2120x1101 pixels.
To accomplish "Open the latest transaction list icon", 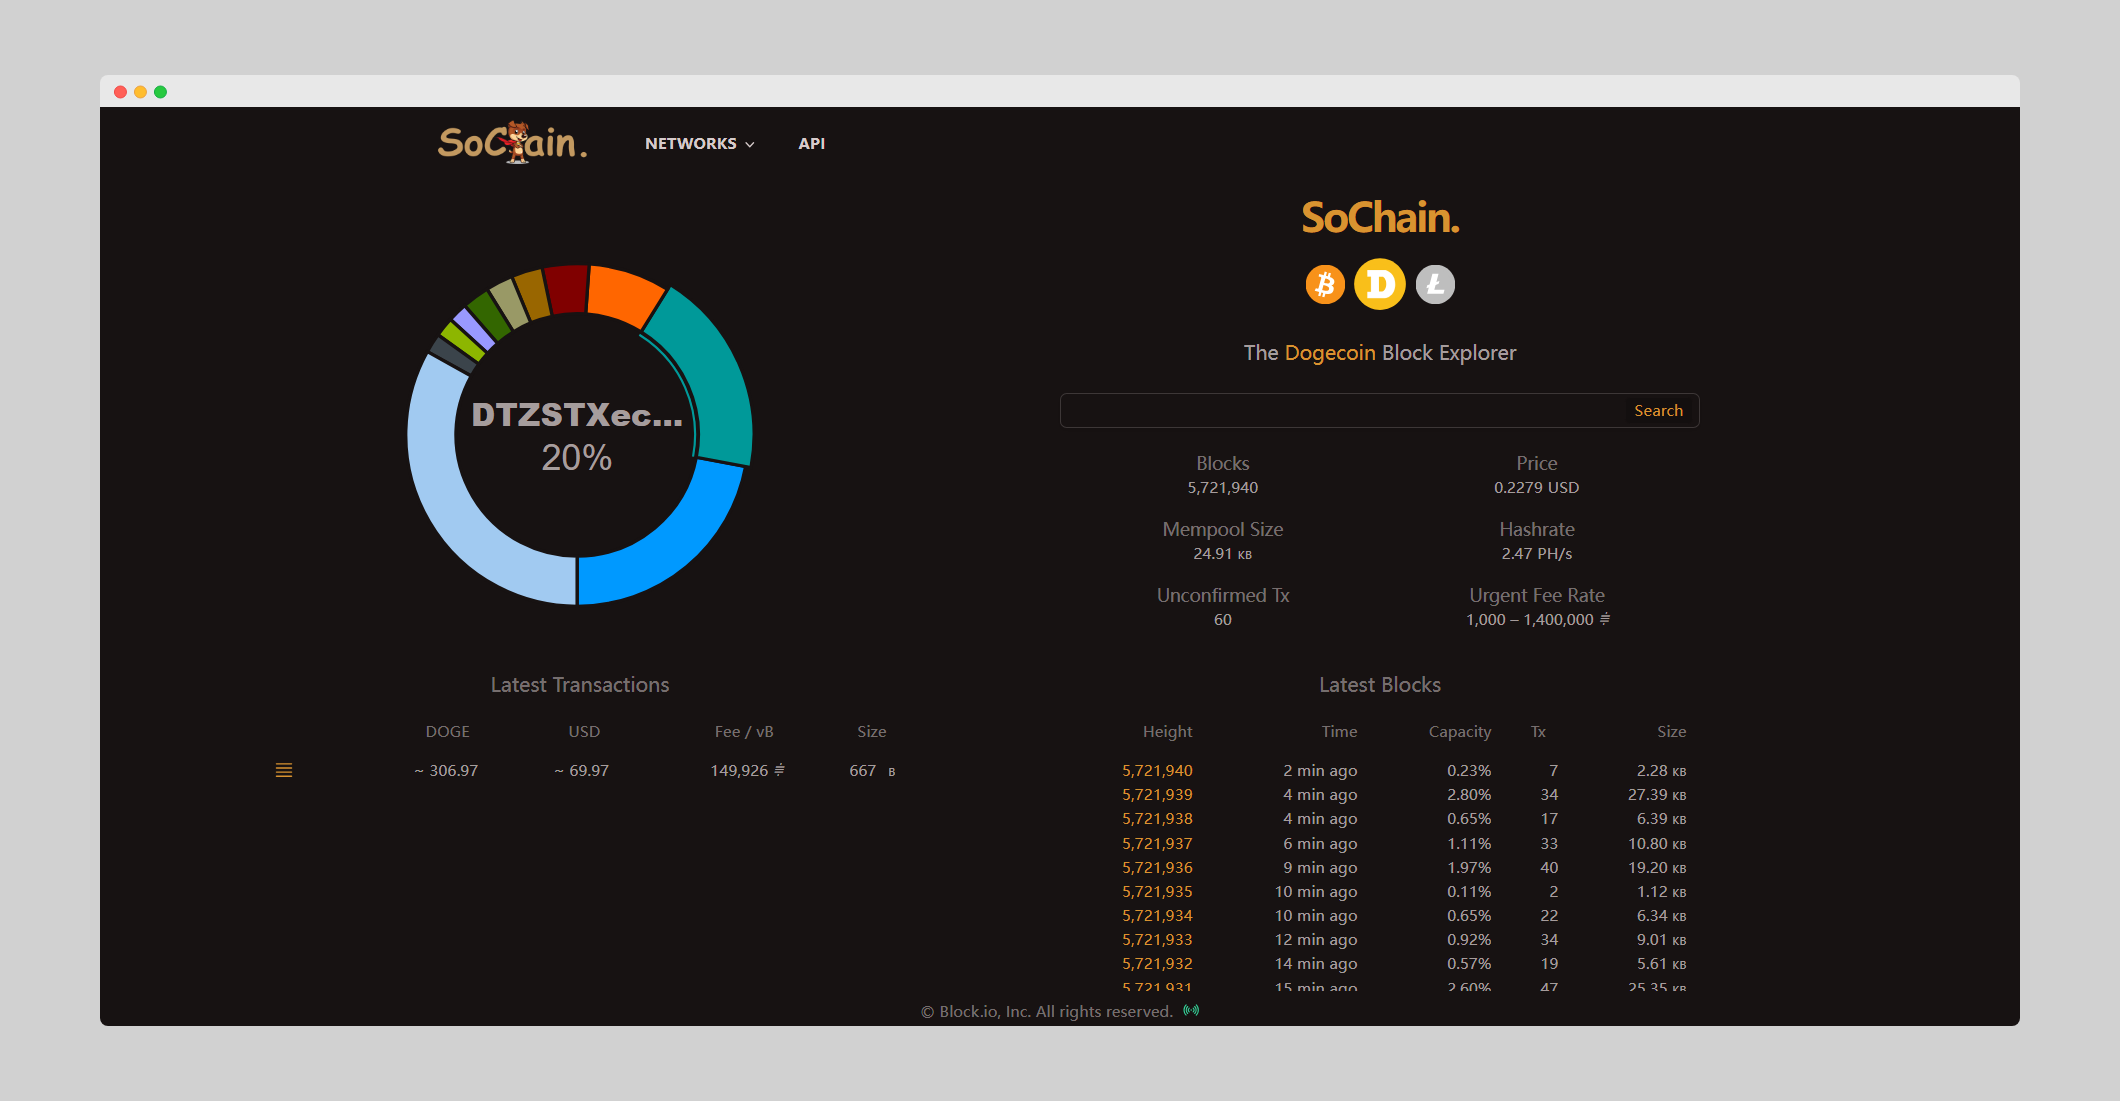I will click(284, 770).
